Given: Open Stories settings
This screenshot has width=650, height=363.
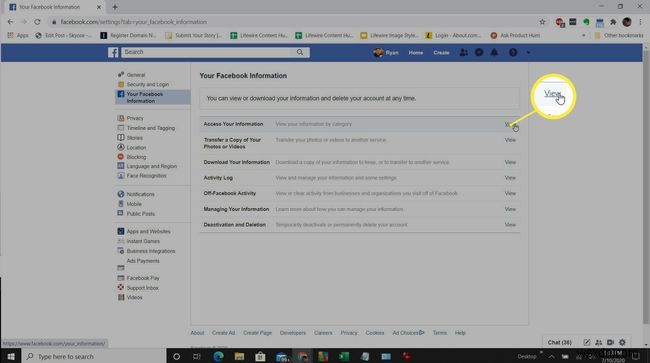Looking at the screenshot, I should (x=134, y=138).
